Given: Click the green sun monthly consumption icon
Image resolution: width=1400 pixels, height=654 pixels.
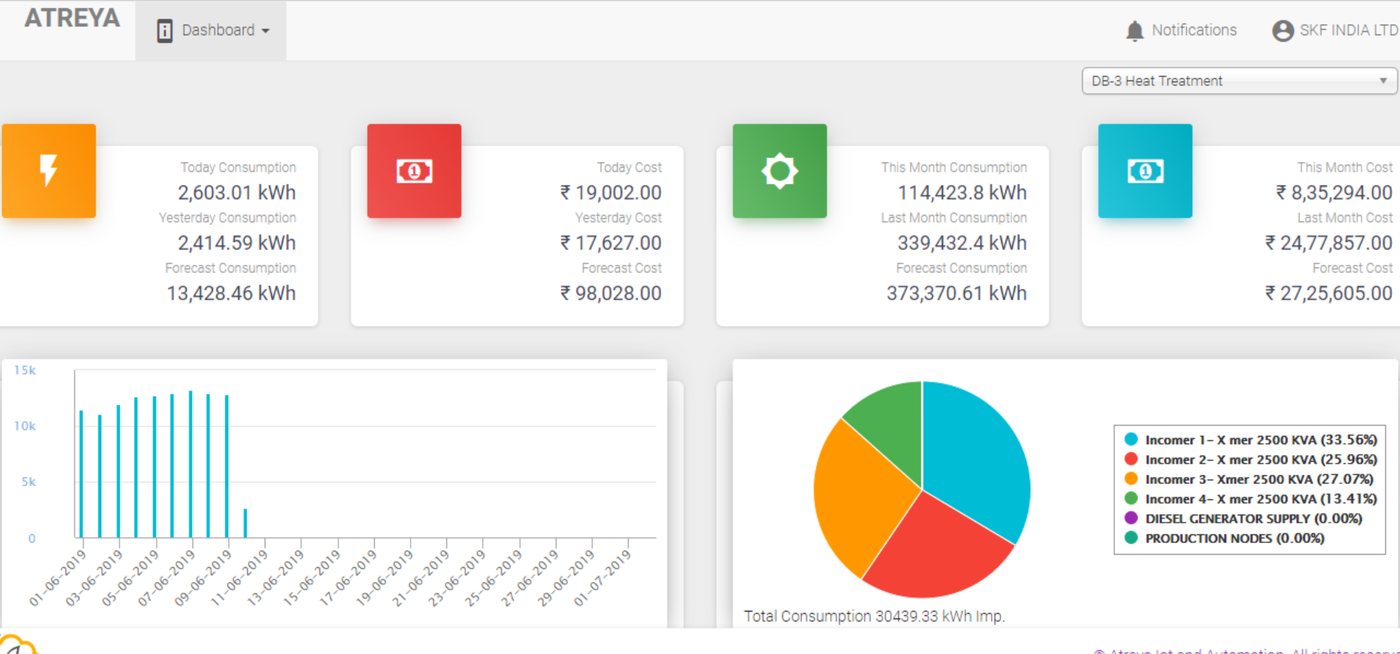Looking at the screenshot, I should coord(780,171).
